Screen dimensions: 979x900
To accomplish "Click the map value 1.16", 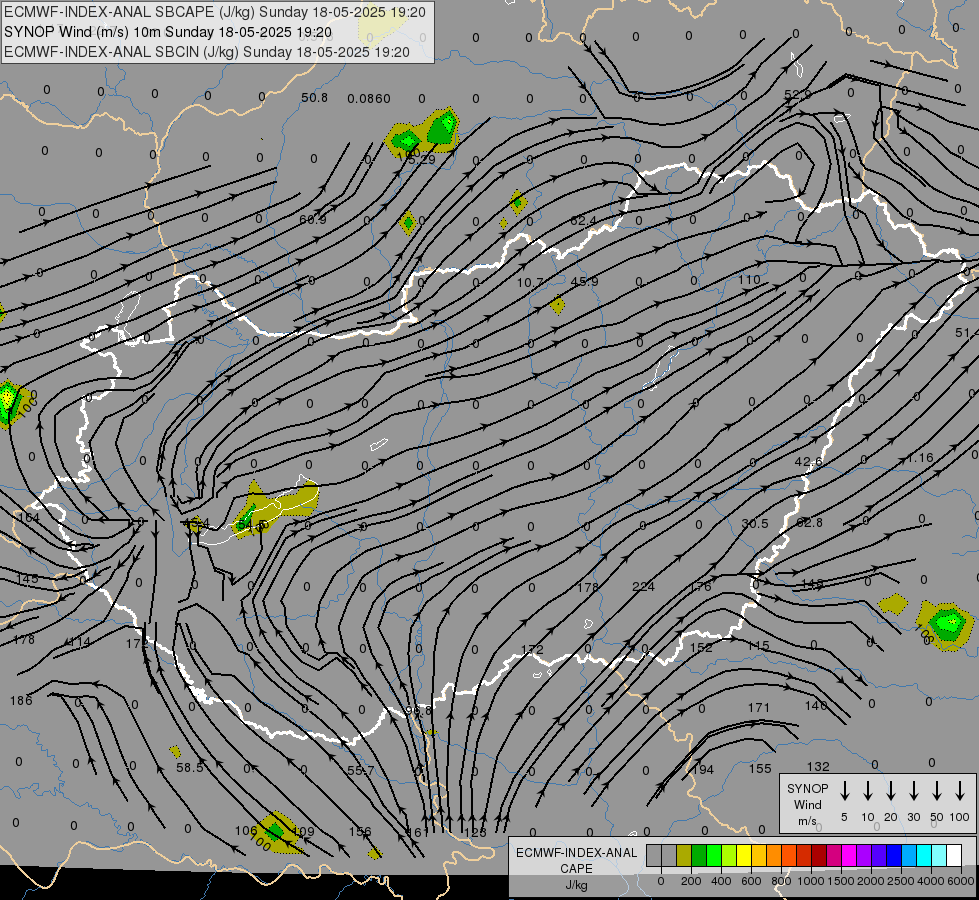I will point(920,458).
